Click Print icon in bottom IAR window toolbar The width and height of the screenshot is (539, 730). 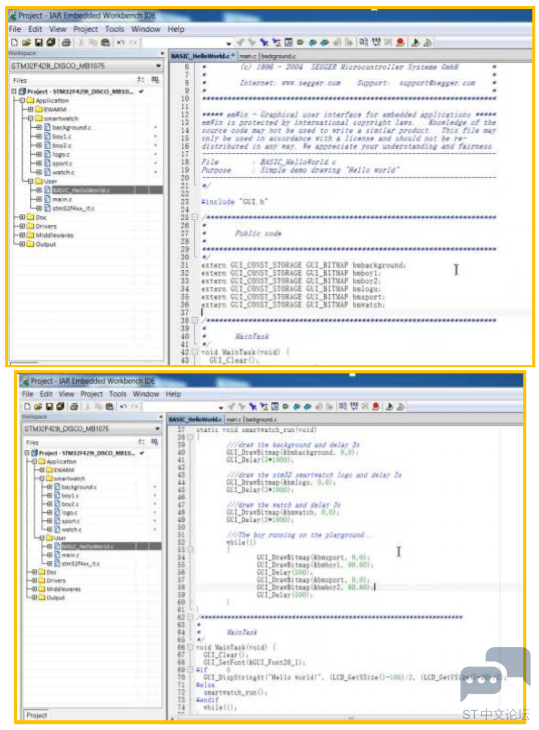pyautogui.click(x=74, y=406)
